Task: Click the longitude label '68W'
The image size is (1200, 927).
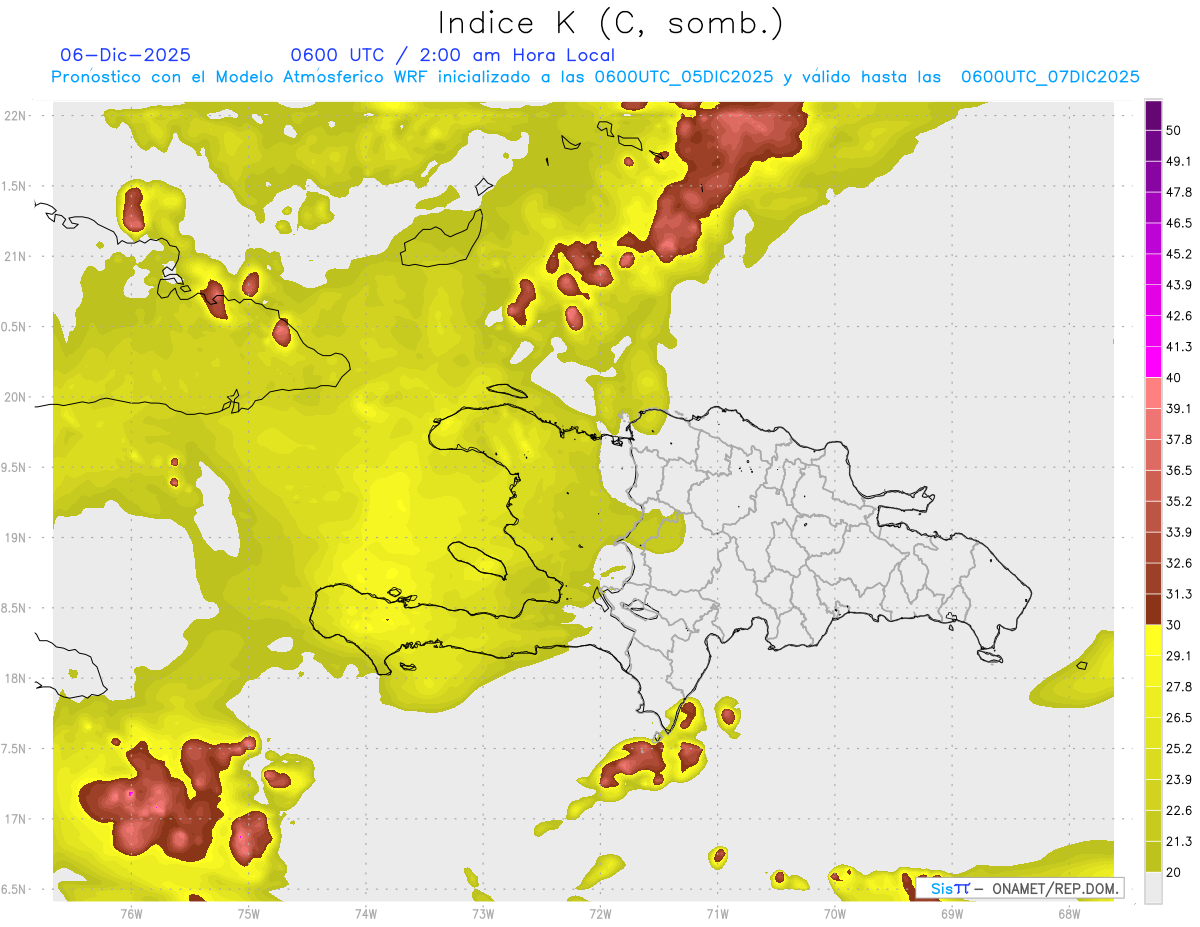Action: 1069,913
